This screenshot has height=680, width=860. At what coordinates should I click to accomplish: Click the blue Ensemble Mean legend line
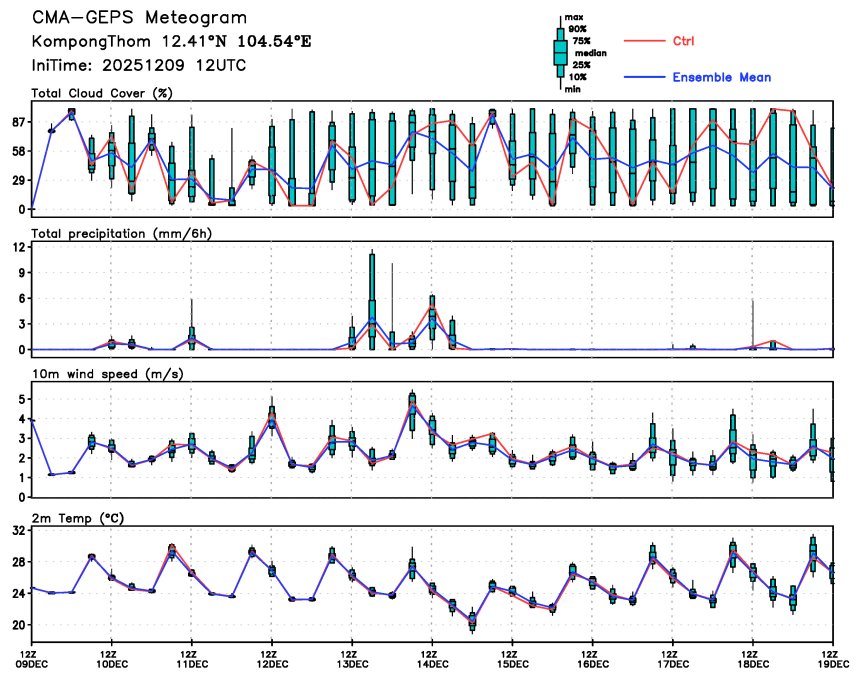coord(644,77)
